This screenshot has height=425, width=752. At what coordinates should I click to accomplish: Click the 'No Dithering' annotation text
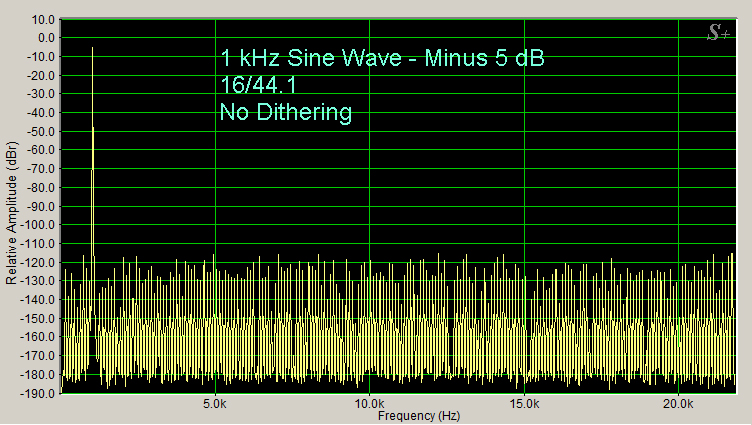point(285,112)
